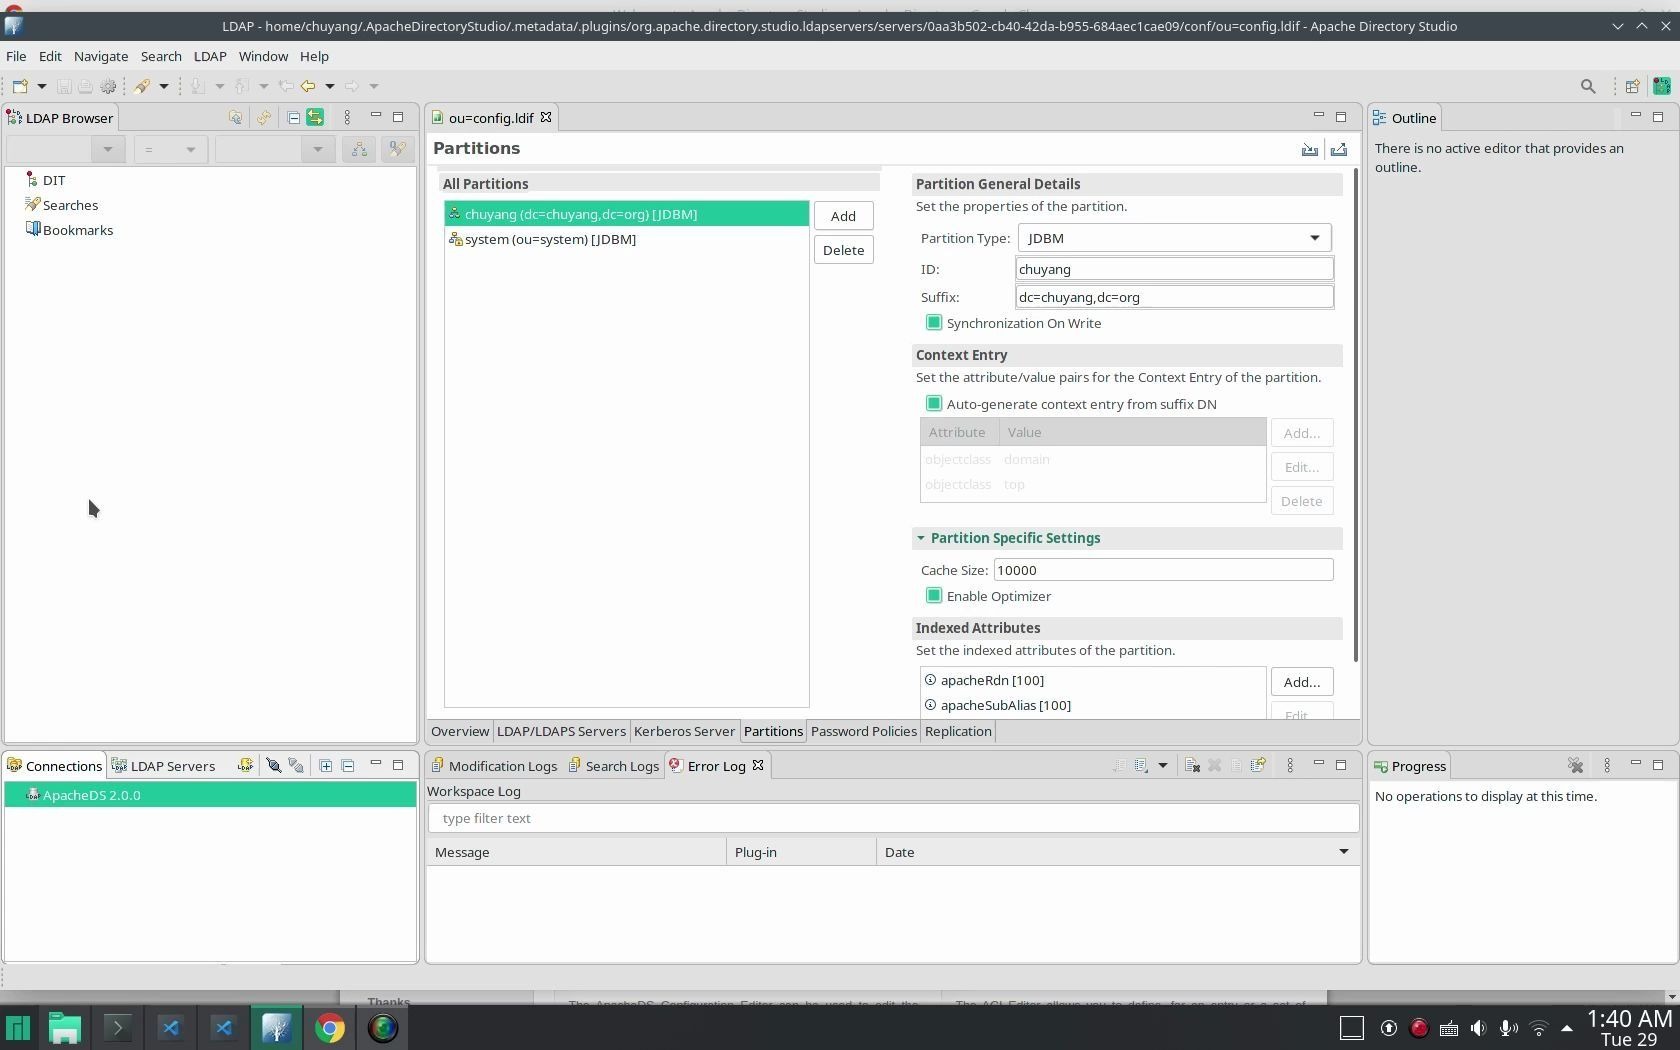Click the partition ID field containing chuyang
The height and width of the screenshot is (1050, 1680).
1174,269
